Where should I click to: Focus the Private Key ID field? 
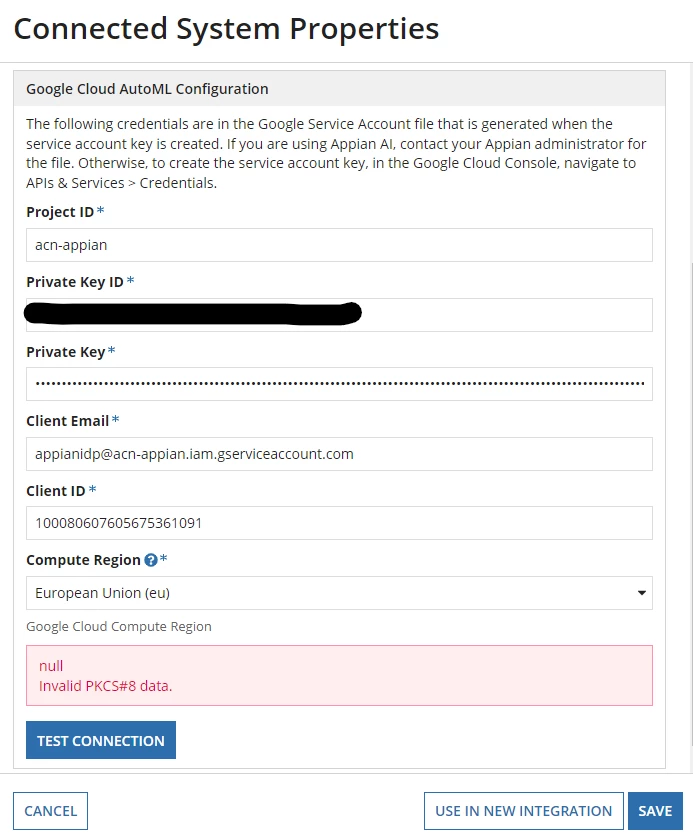(339, 315)
